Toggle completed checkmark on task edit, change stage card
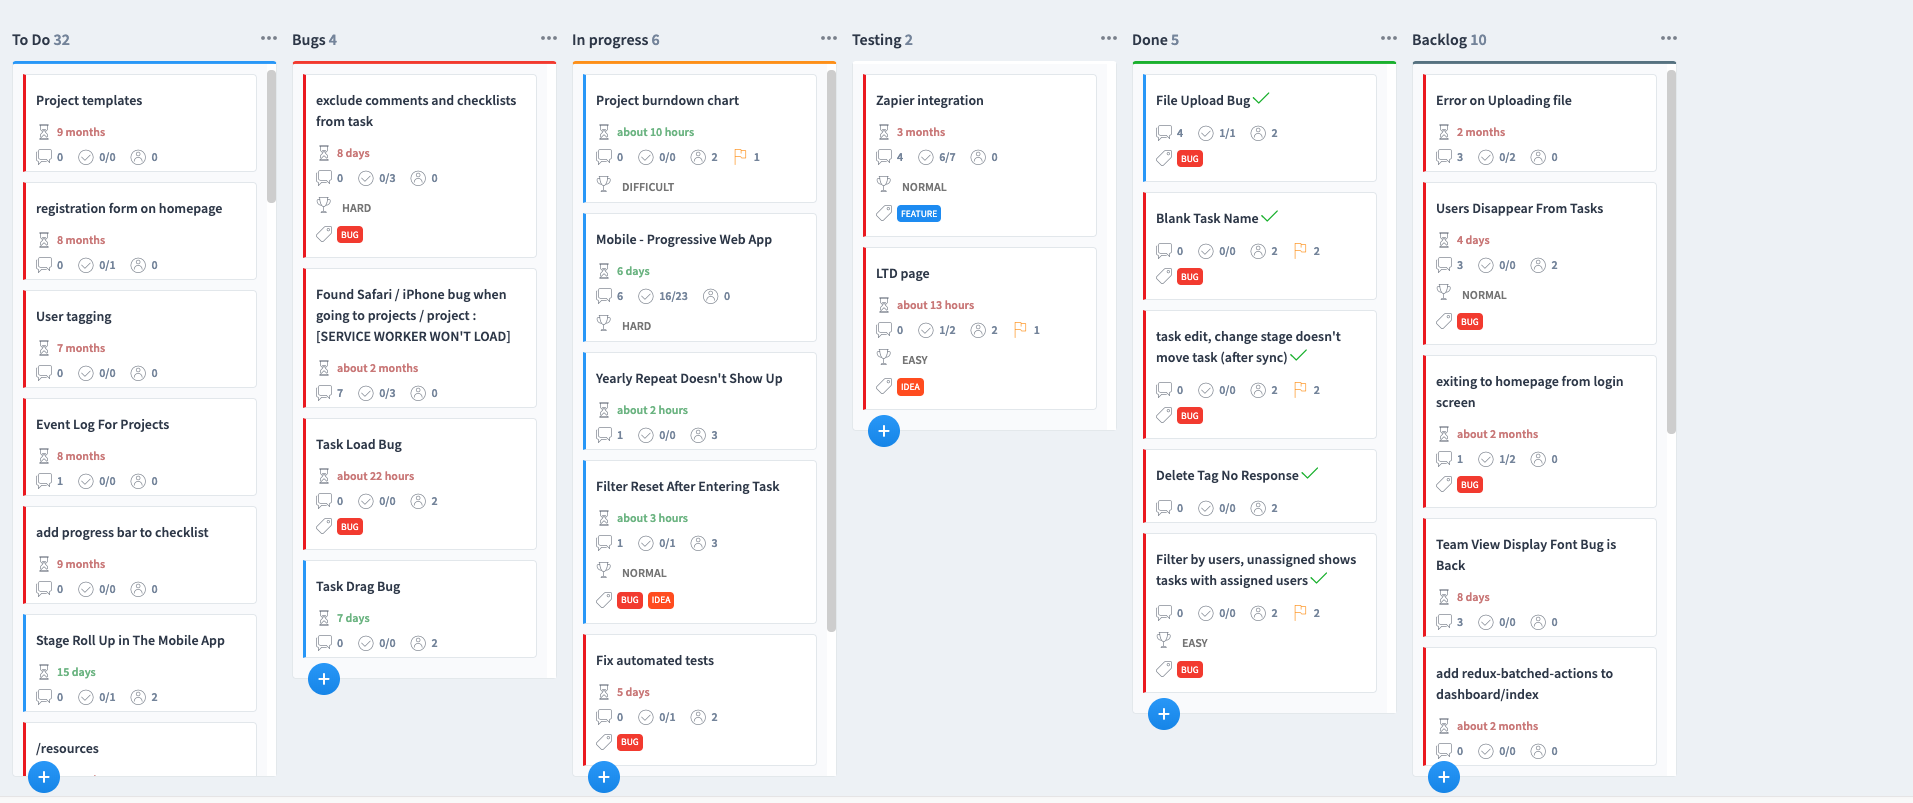 pyautogui.click(x=1298, y=356)
